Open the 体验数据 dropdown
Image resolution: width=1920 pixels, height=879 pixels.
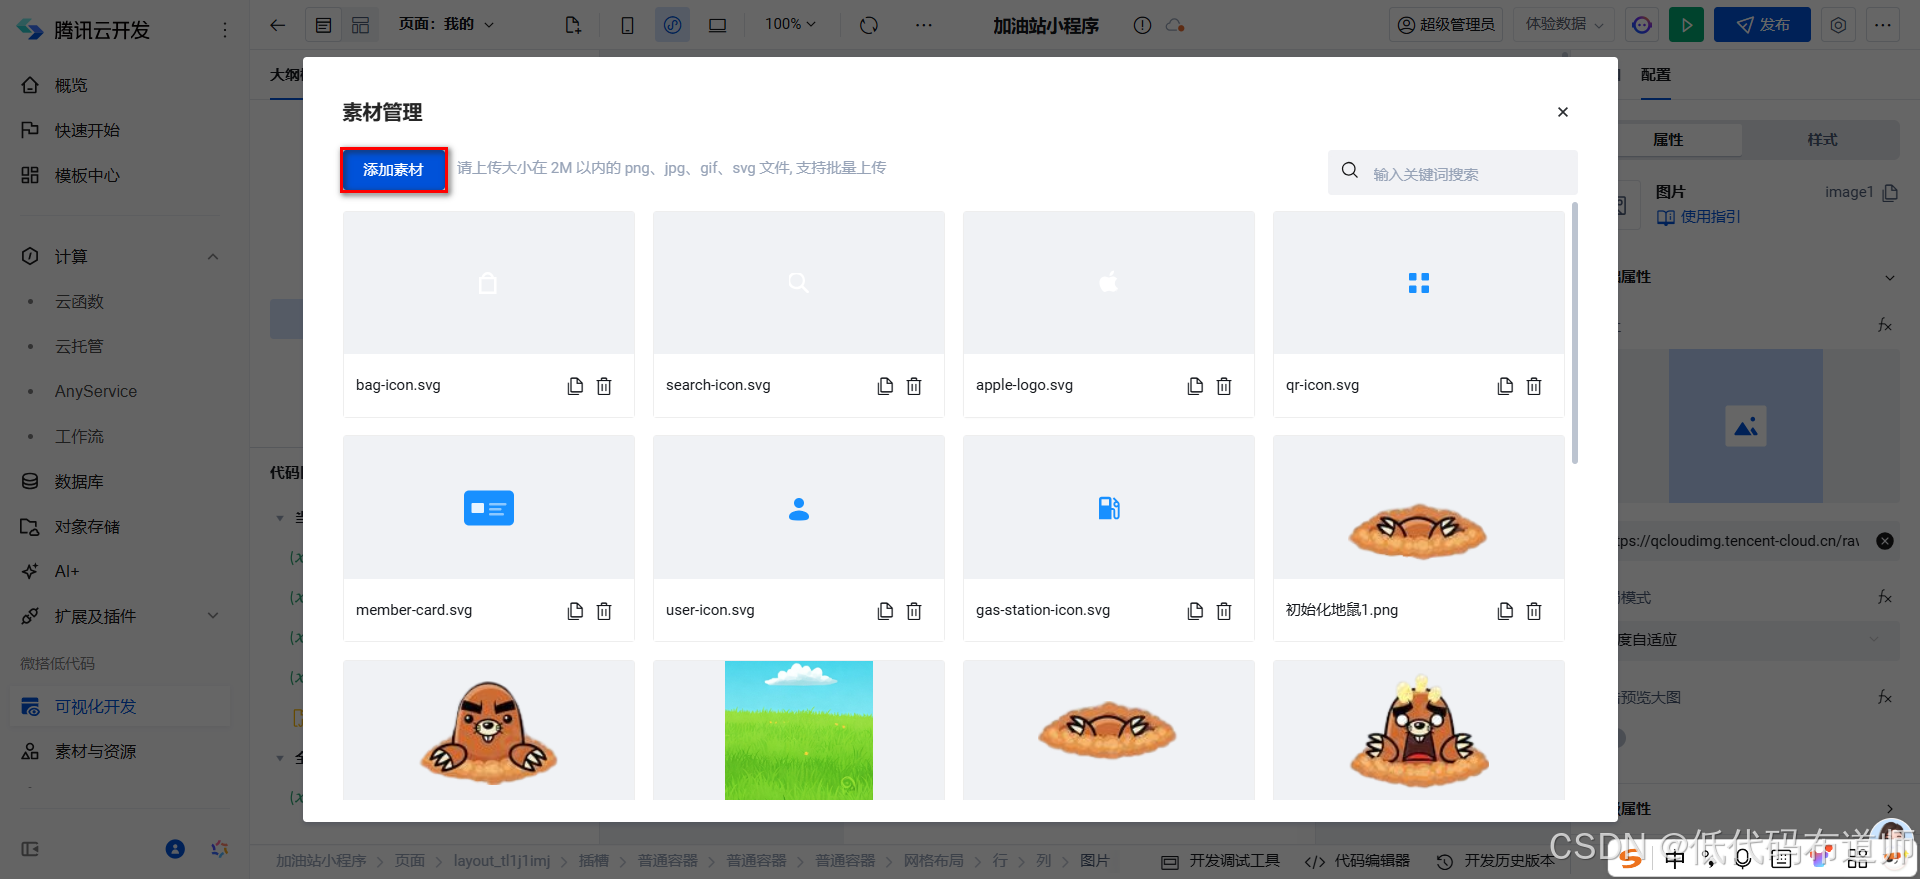click(x=1565, y=25)
